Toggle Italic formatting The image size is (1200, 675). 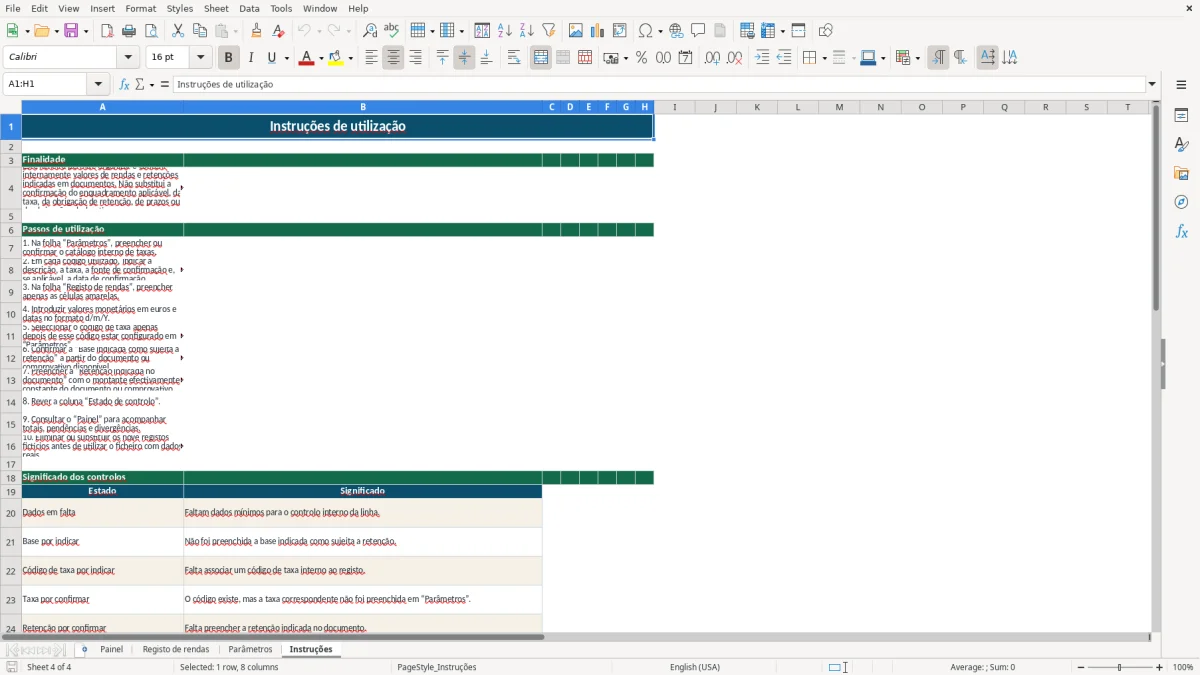click(x=251, y=58)
